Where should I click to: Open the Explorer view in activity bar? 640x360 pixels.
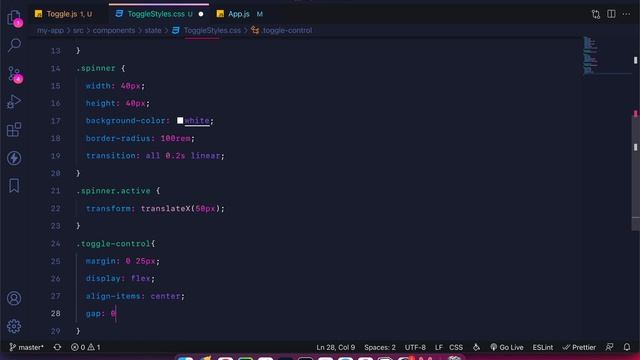[x=14, y=18]
